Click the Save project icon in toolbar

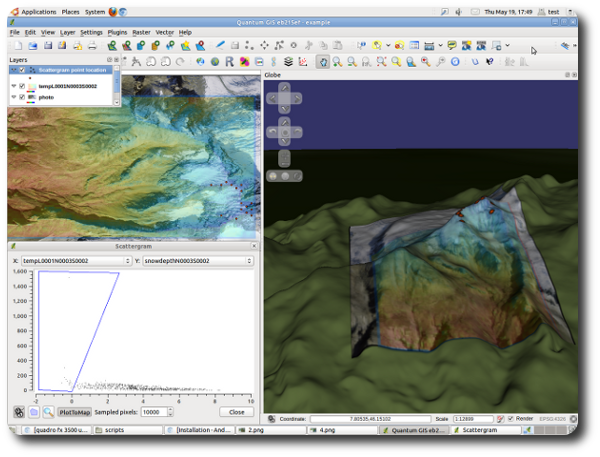47,46
